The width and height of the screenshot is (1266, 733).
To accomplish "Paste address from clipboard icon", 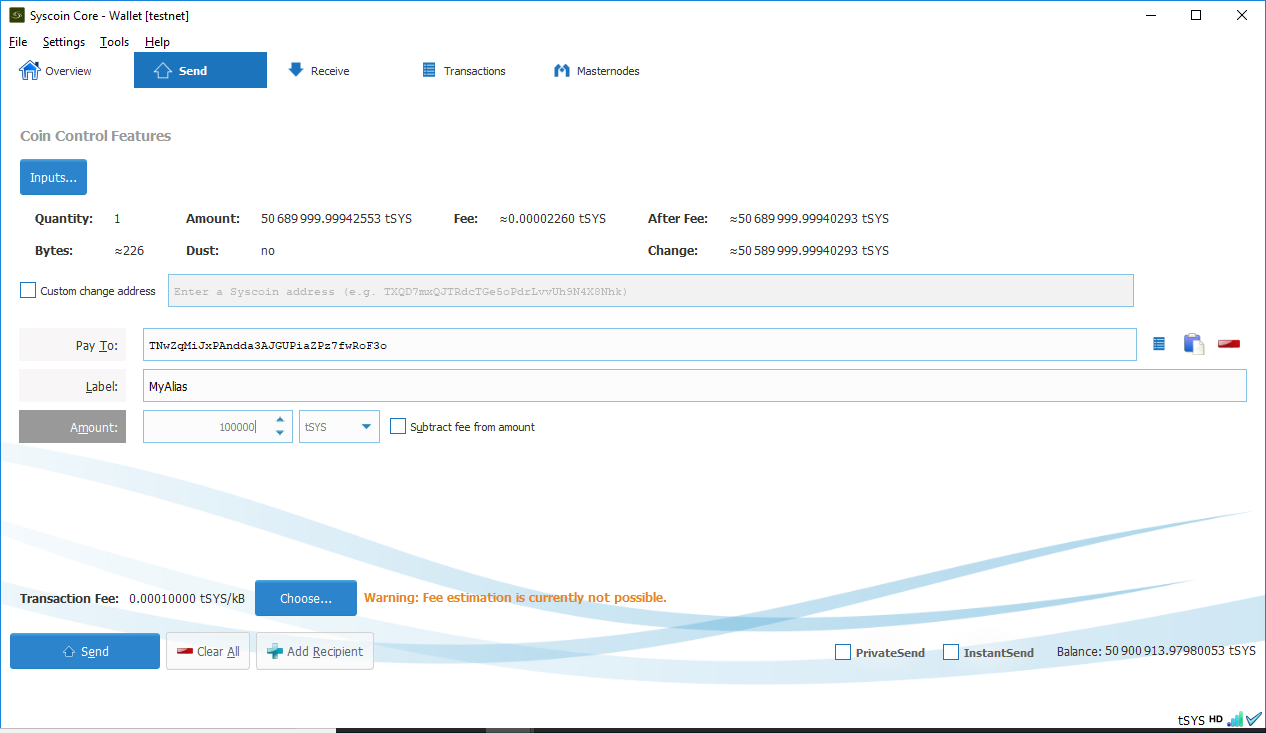I will [x=1193, y=344].
